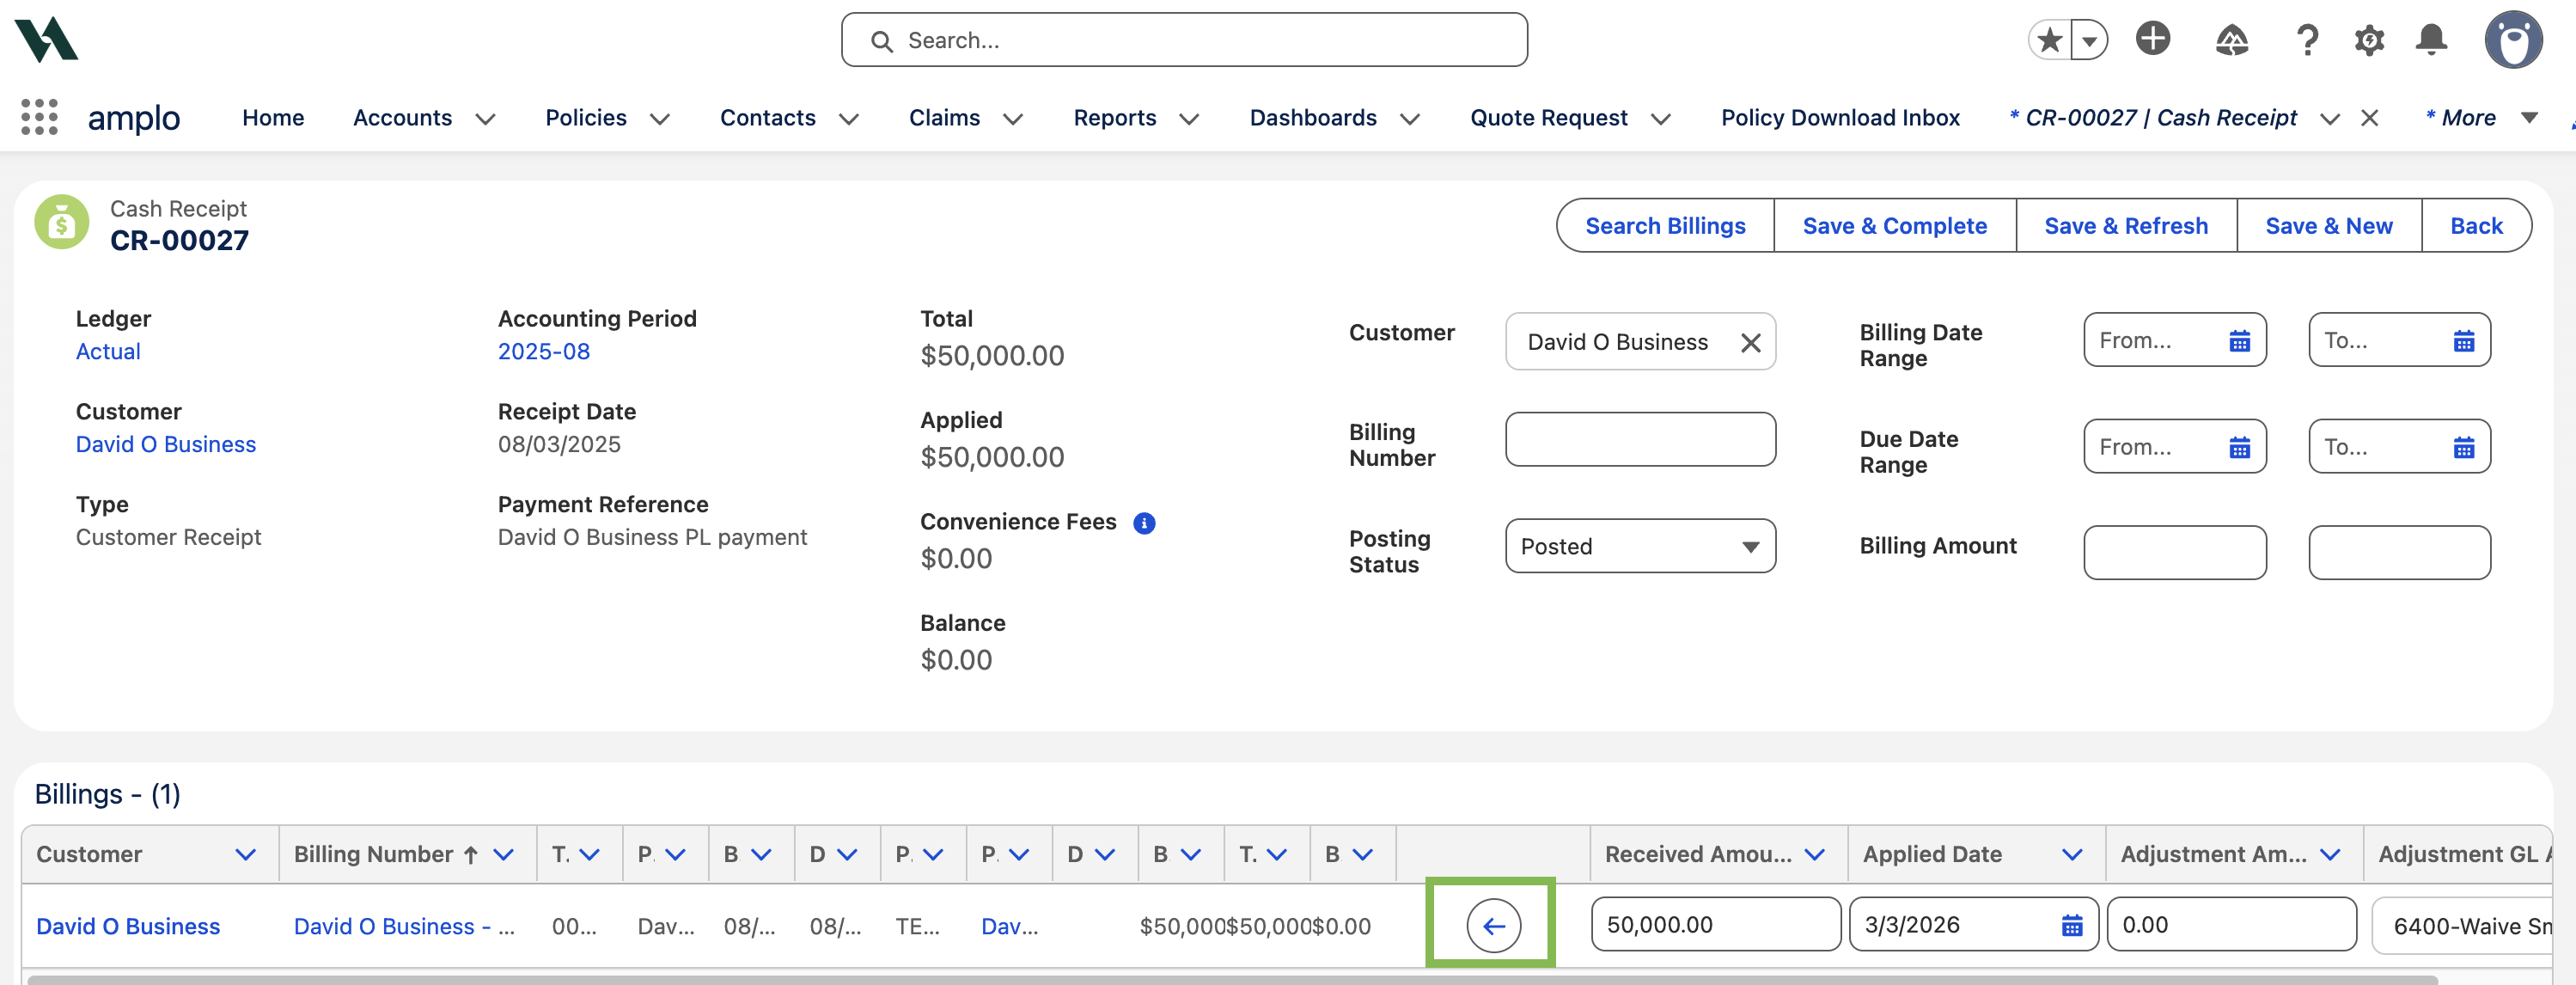Open the Posting Status dropdown
This screenshot has width=2576, height=985.
click(1640, 546)
